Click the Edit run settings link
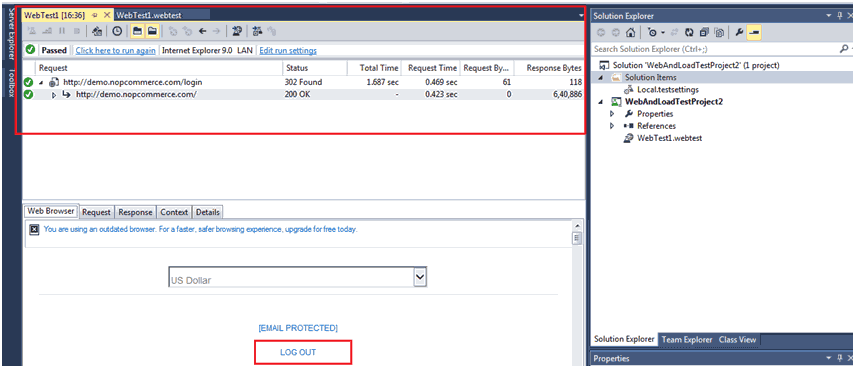The width and height of the screenshot is (855, 368). pyautogui.click(x=288, y=50)
